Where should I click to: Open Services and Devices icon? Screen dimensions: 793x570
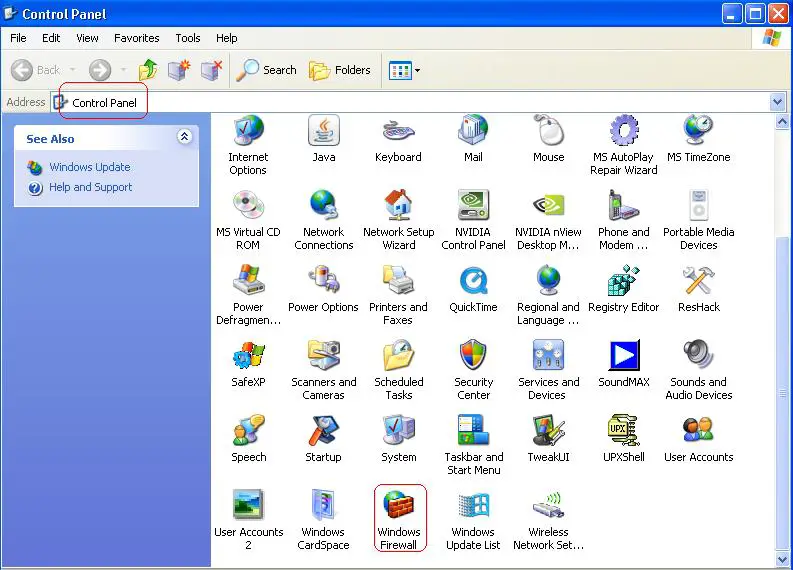[548, 370]
